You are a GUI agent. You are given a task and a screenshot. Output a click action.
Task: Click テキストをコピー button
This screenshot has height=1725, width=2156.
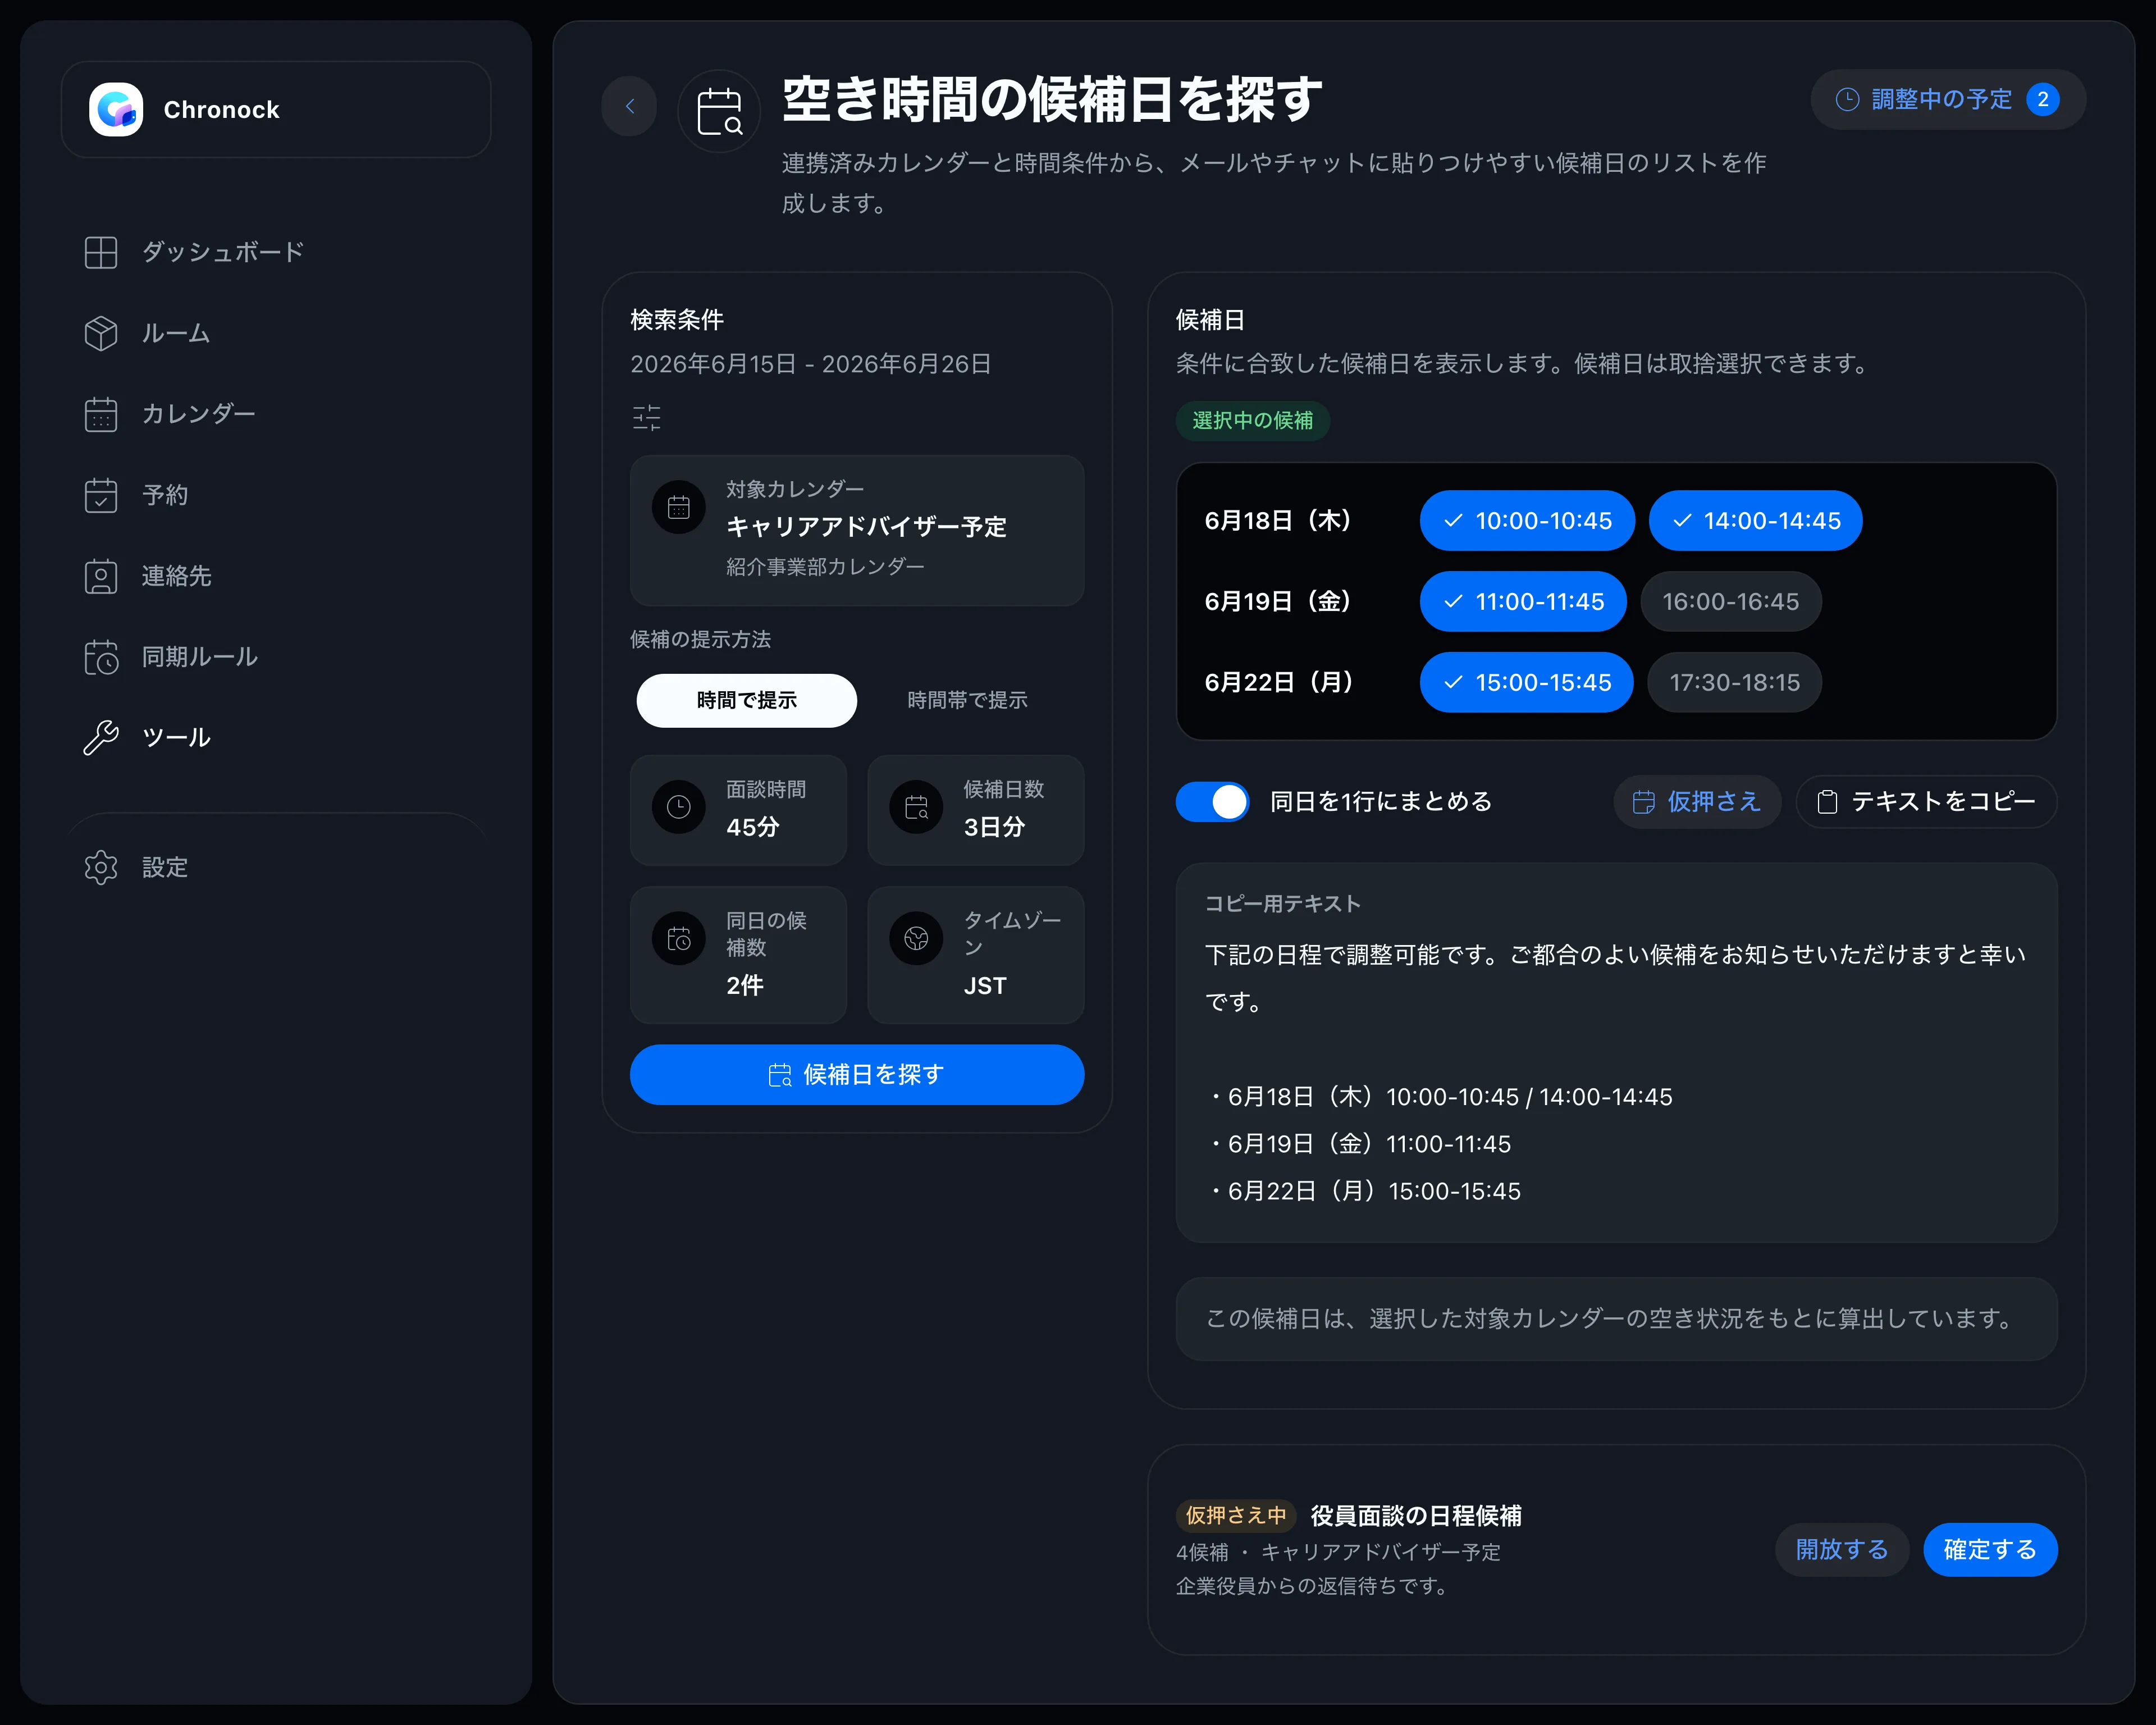(x=1925, y=801)
